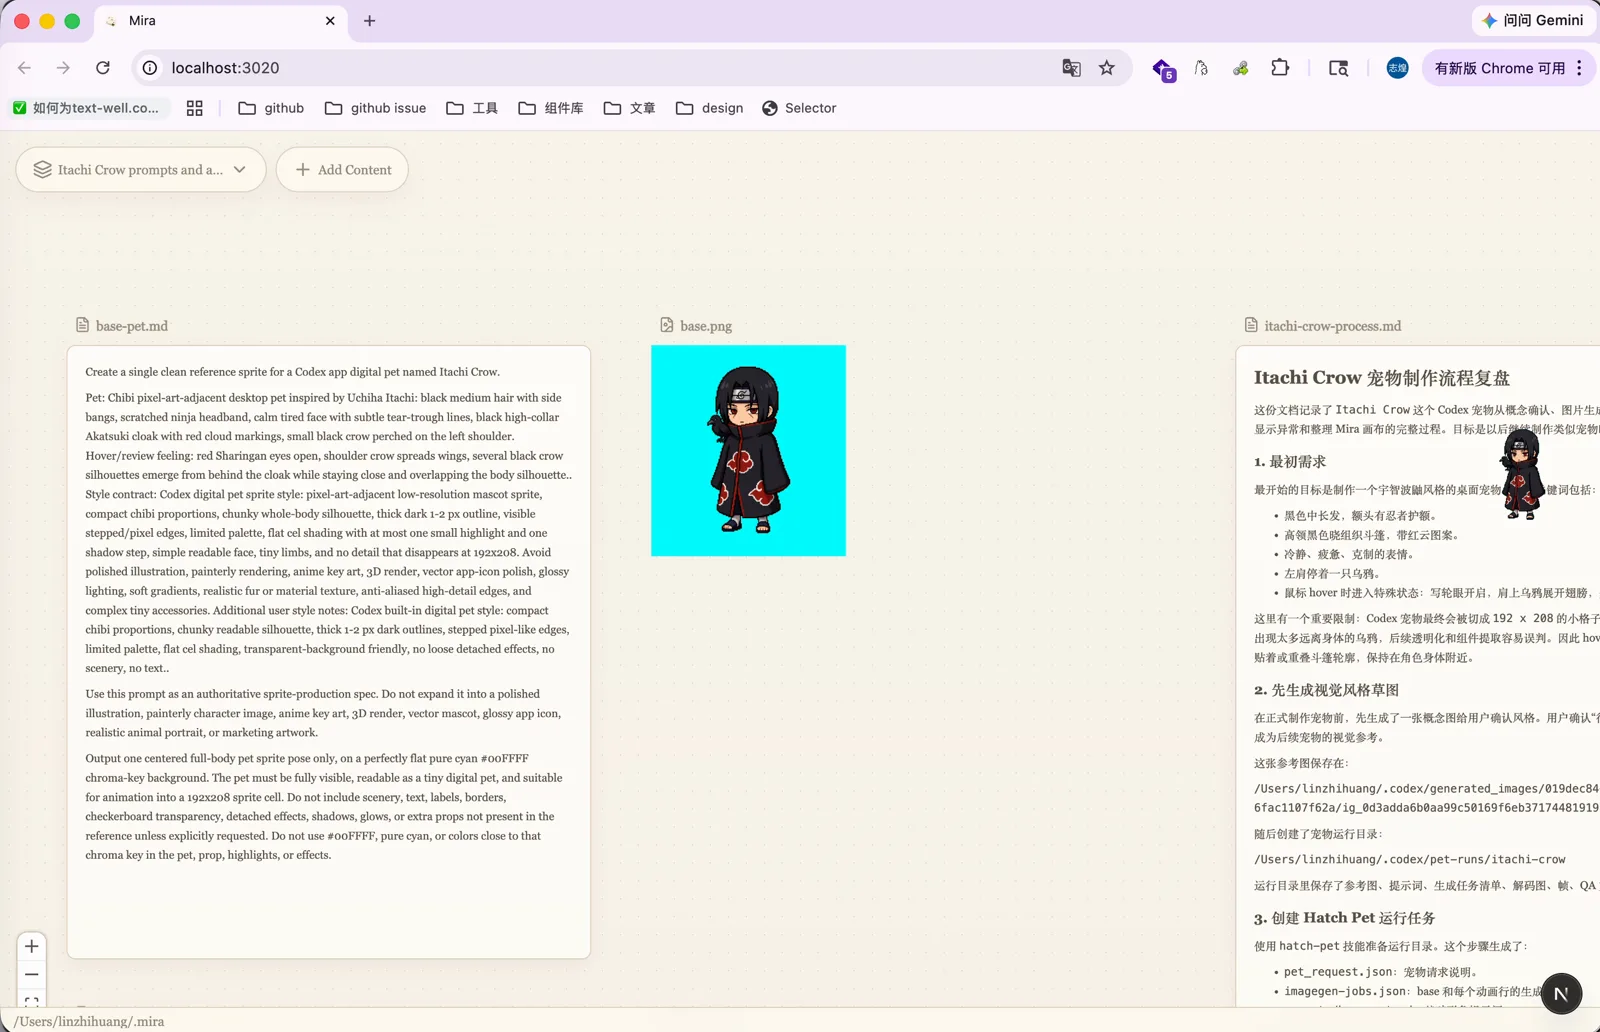Click the translate page icon
This screenshot has width=1600, height=1032.
[x=1071, y=68]
